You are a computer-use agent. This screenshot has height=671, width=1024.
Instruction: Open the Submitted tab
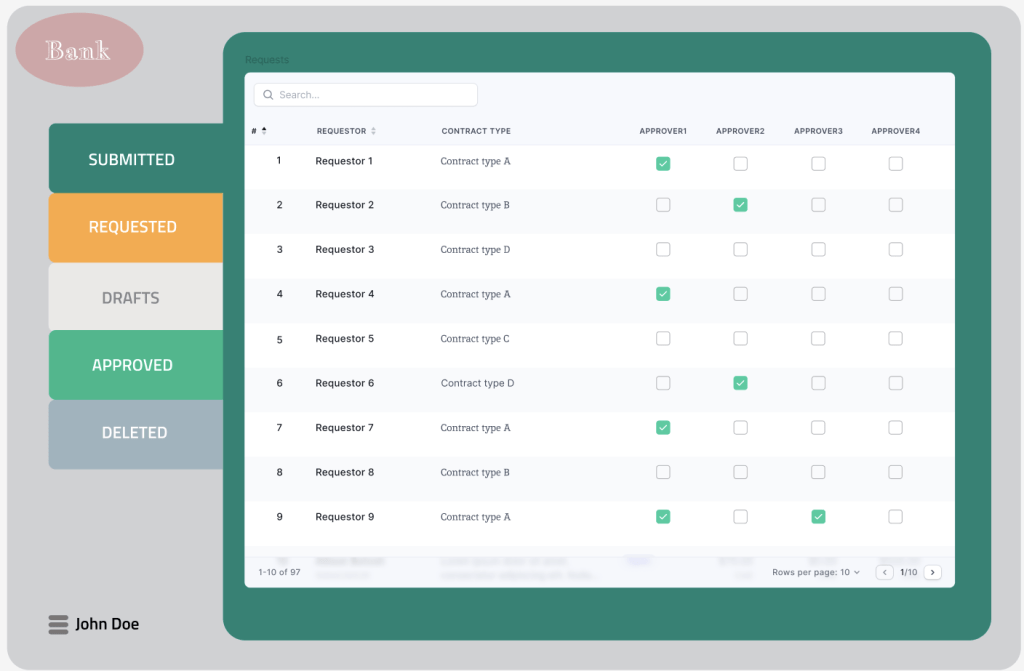coord(132,160)
